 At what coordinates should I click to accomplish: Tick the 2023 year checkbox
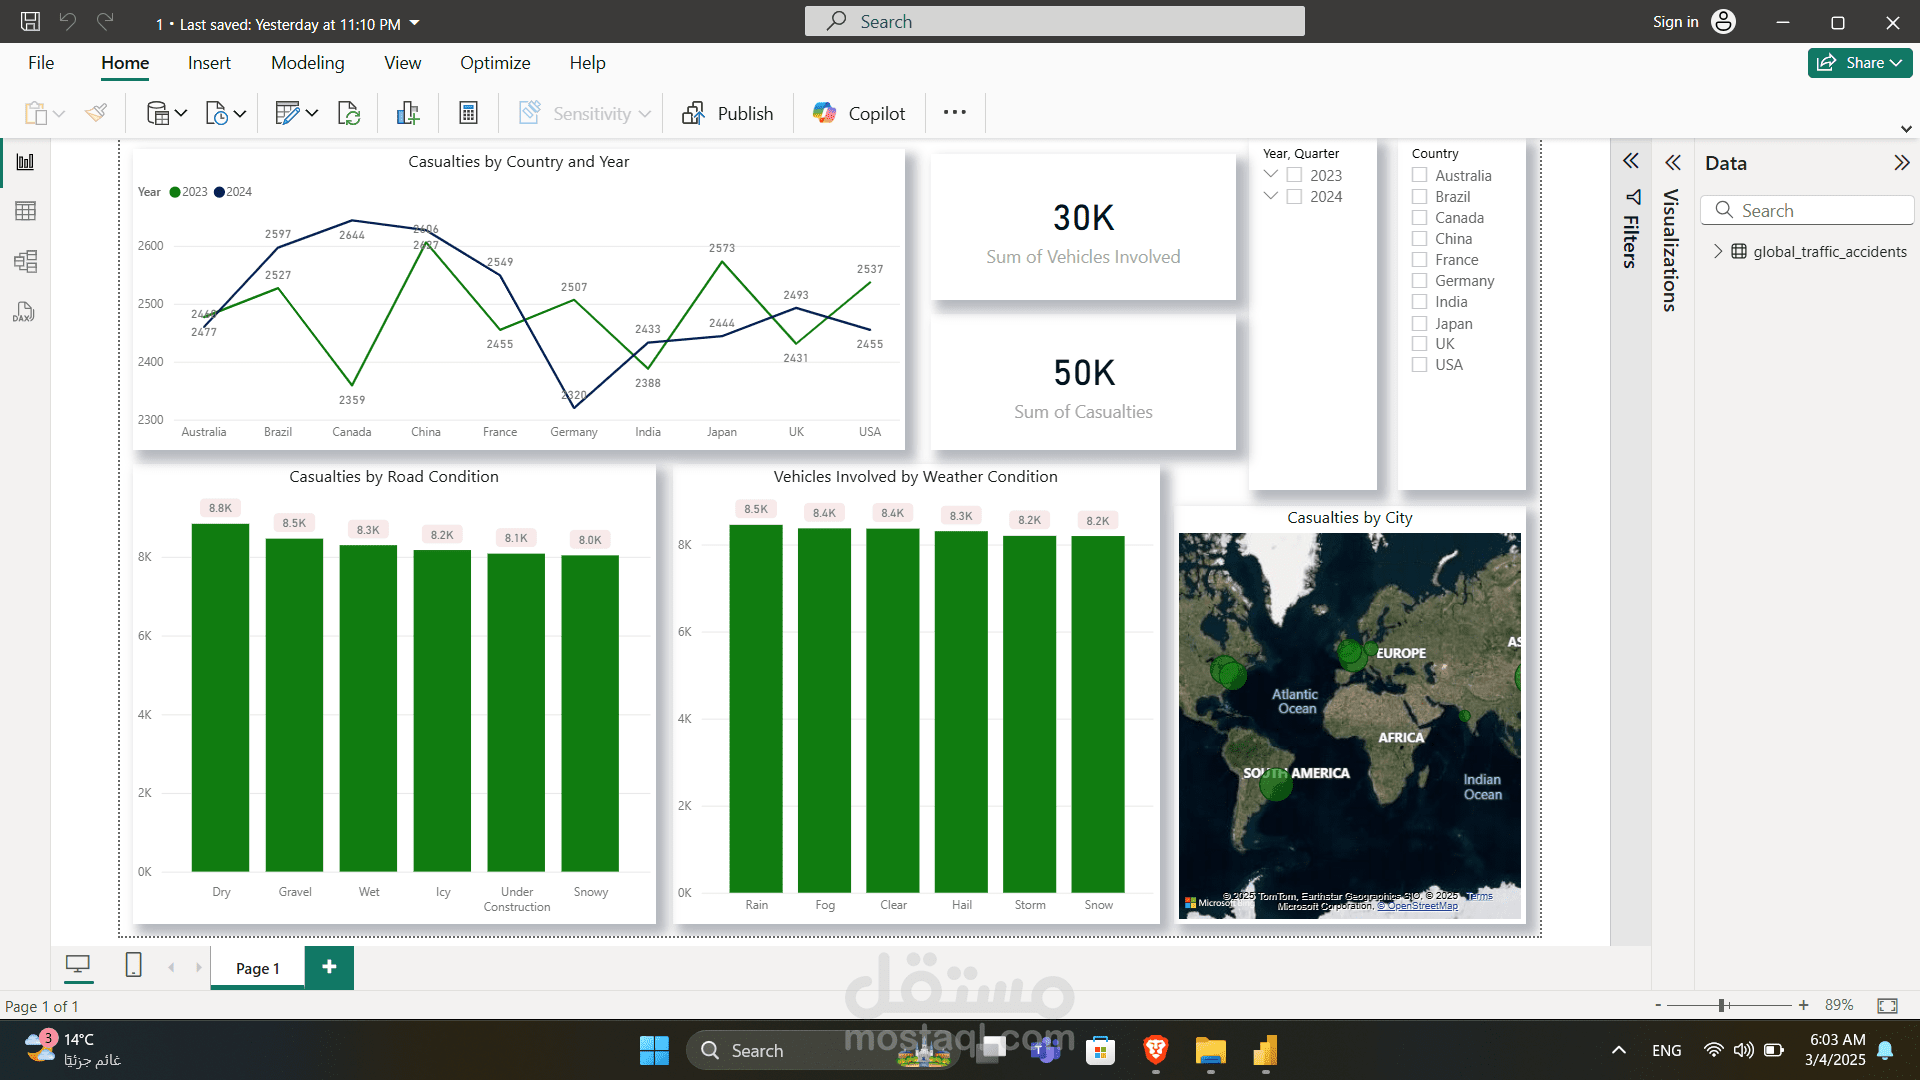click(x=1294, y=175)
